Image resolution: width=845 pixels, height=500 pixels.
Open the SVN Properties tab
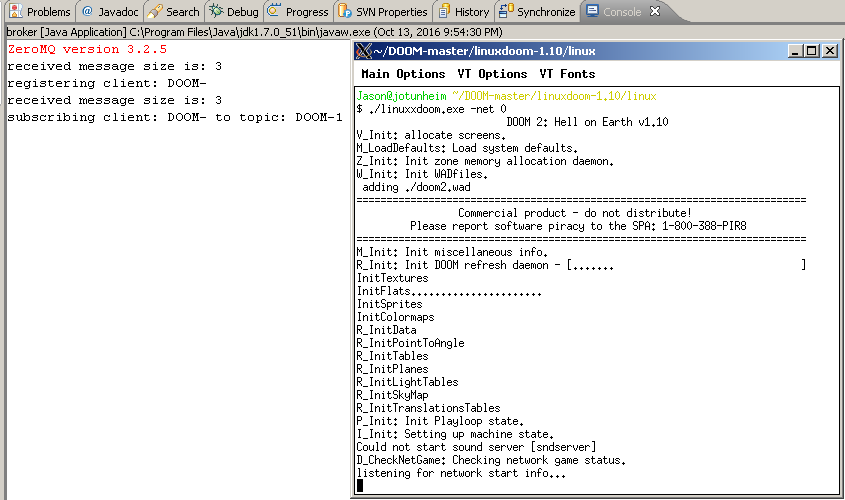click(x=383, y=11)
